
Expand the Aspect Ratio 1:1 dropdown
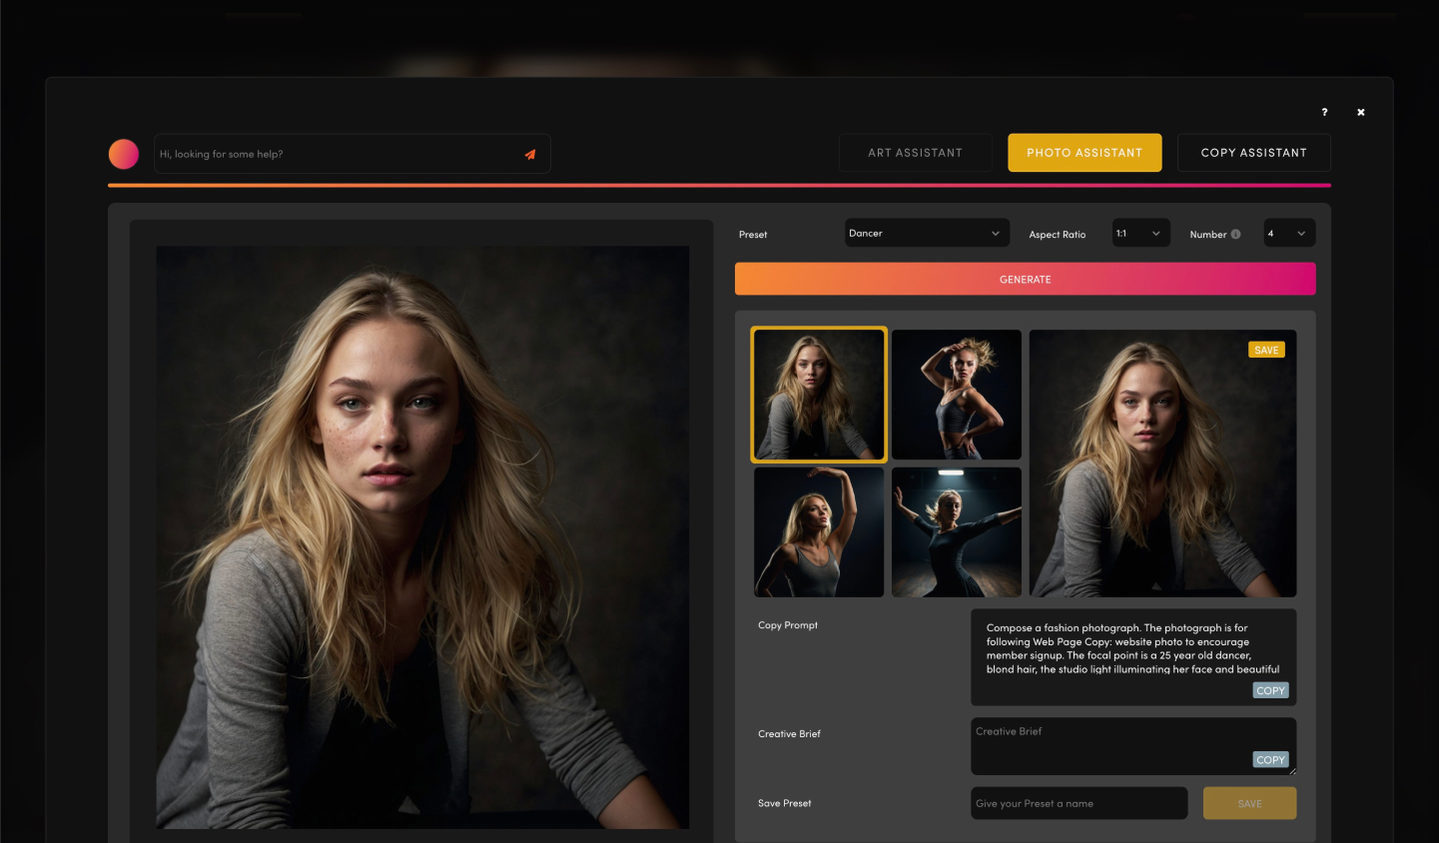point(1140,233)
